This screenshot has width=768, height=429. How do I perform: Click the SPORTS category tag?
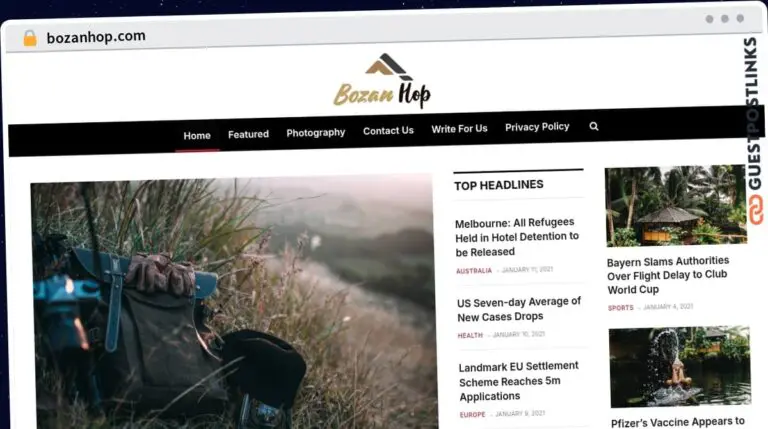tap(621, 308)
